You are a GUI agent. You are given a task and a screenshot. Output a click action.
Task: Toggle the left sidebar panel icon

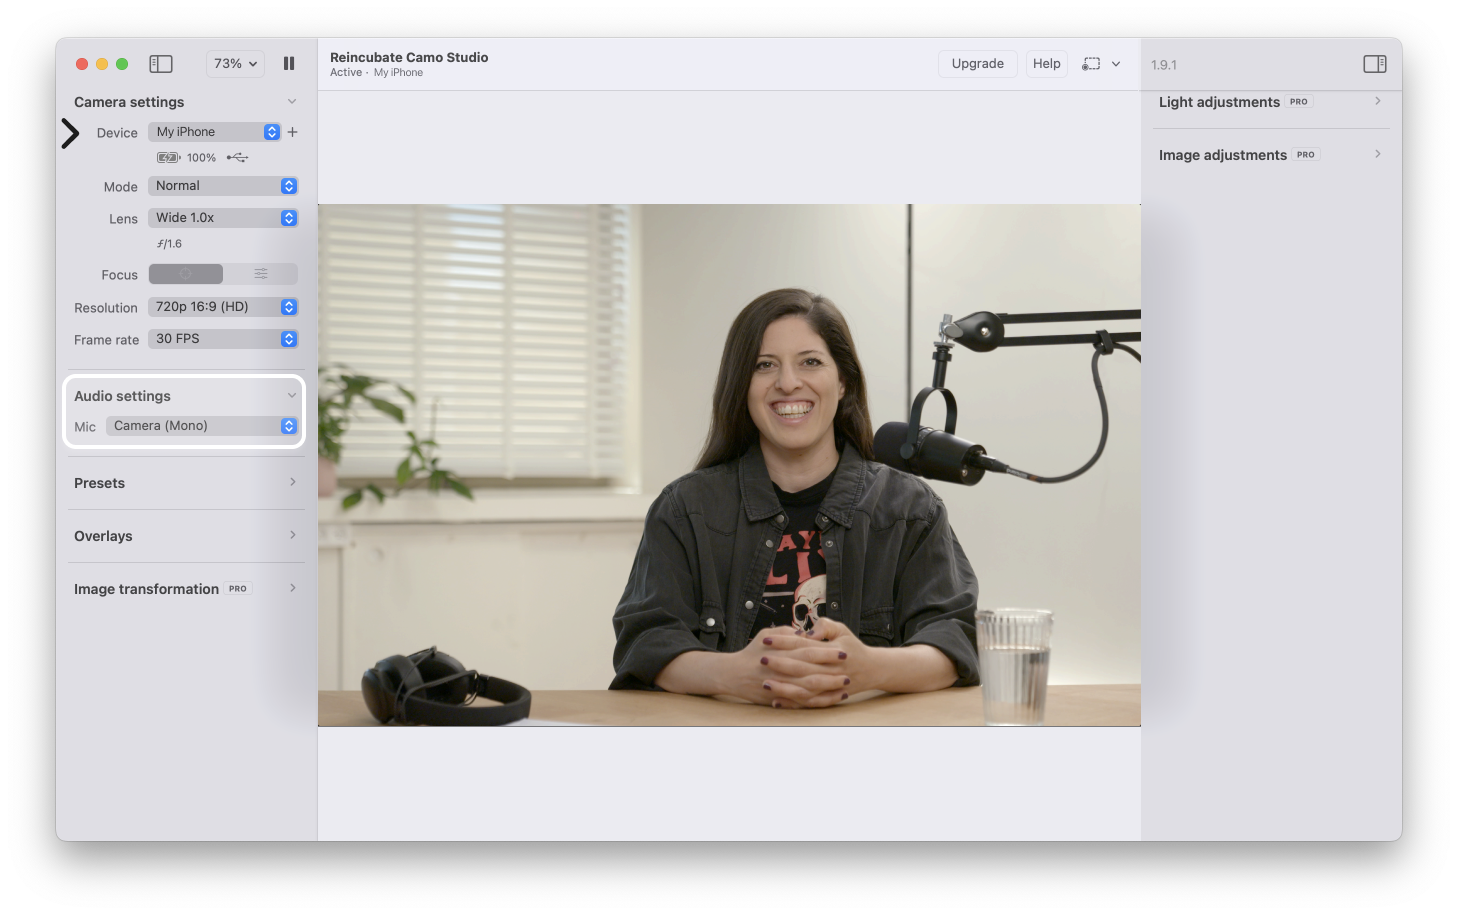point(161,64)
